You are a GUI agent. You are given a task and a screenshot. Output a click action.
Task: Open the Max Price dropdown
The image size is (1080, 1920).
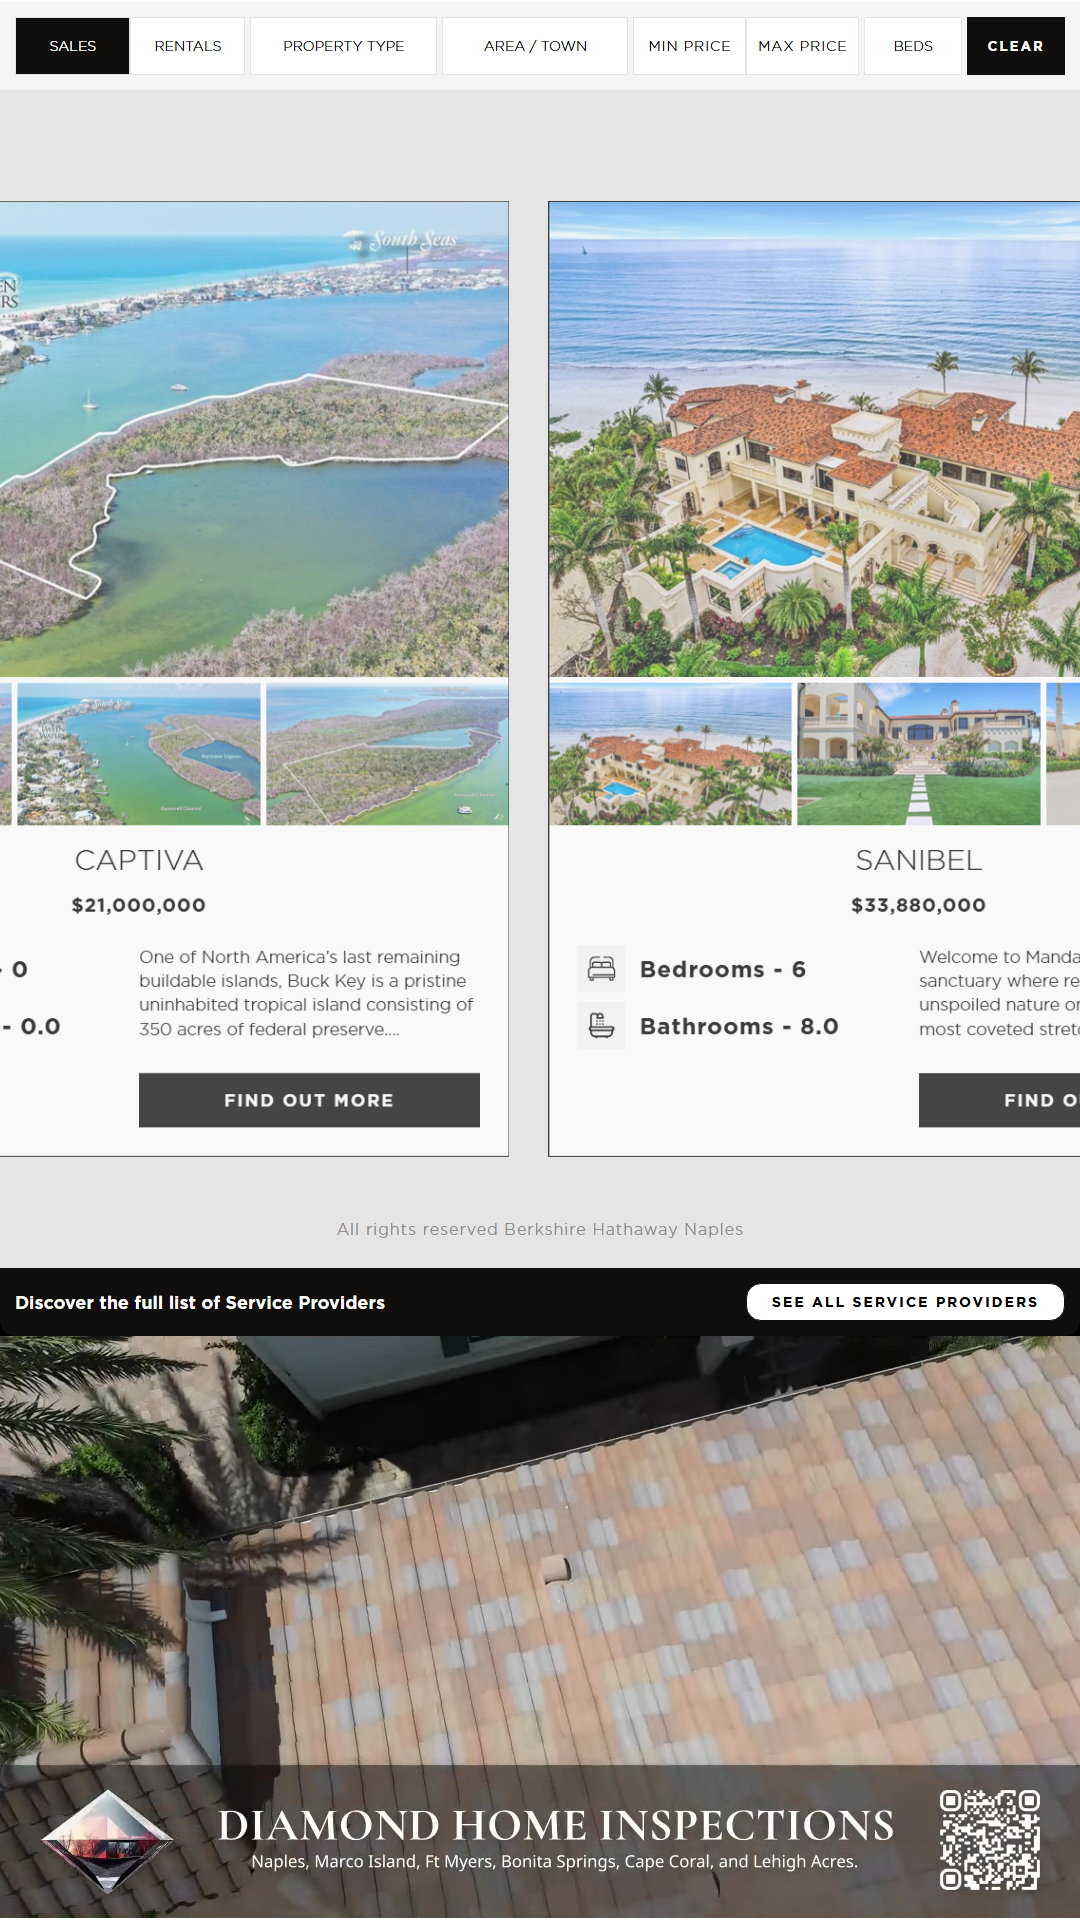pyautogui.click(x=802, y=46)
